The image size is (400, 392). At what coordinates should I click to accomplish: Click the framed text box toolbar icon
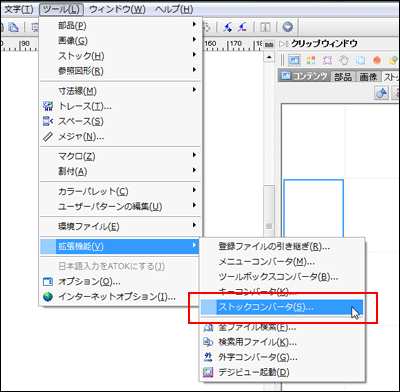coord(265,27)
